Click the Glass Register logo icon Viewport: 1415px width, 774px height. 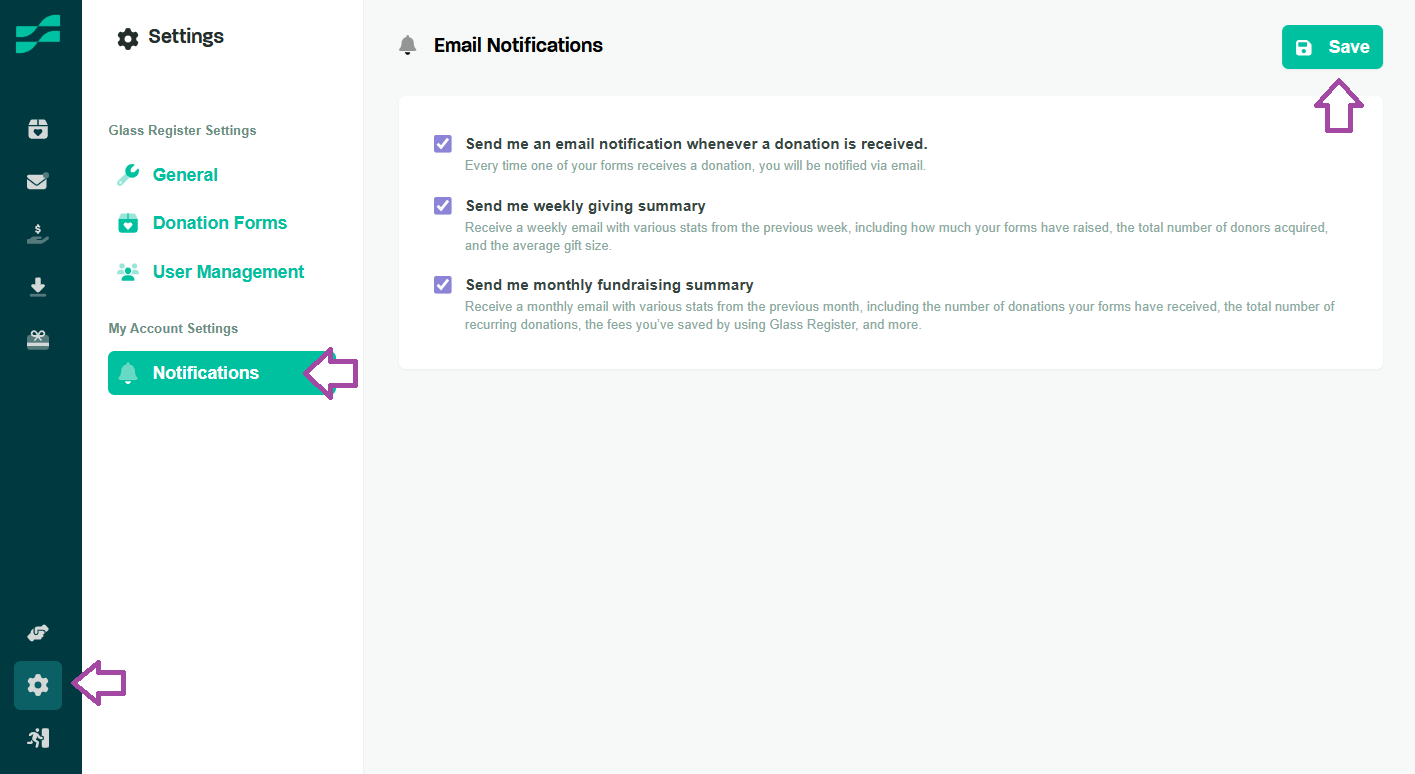pos(38,34)
